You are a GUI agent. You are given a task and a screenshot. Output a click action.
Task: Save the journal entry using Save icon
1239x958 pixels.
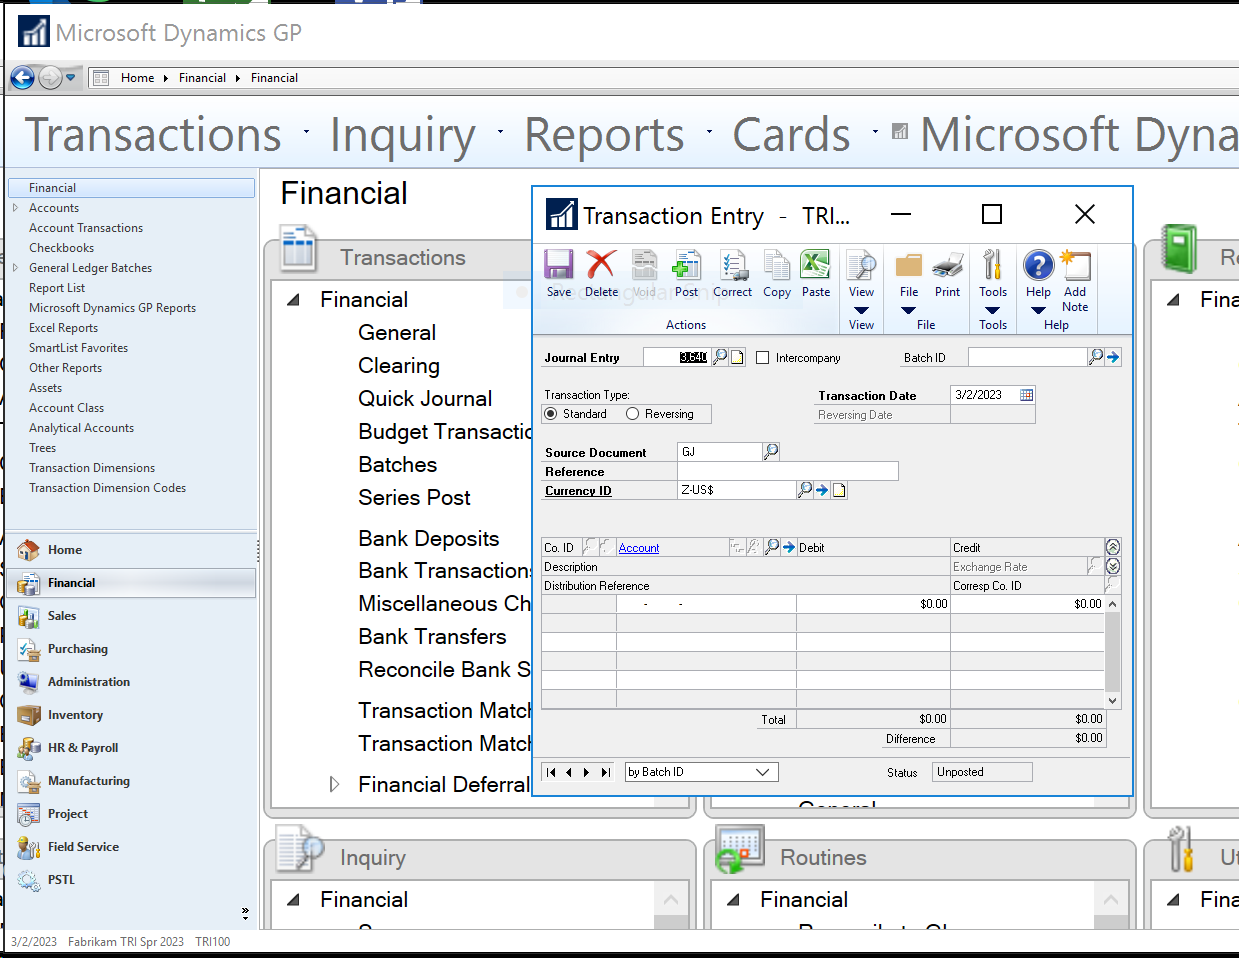tap(558, 273)
